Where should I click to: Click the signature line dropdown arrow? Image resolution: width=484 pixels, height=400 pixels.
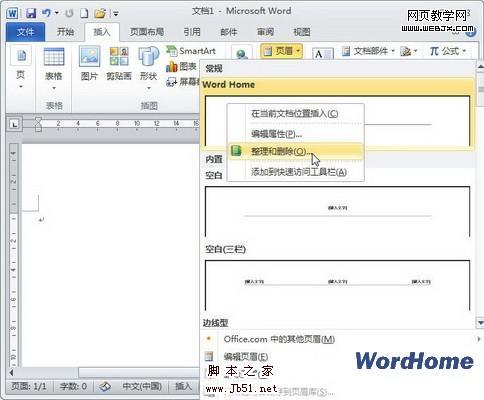(x=415, y=51)
